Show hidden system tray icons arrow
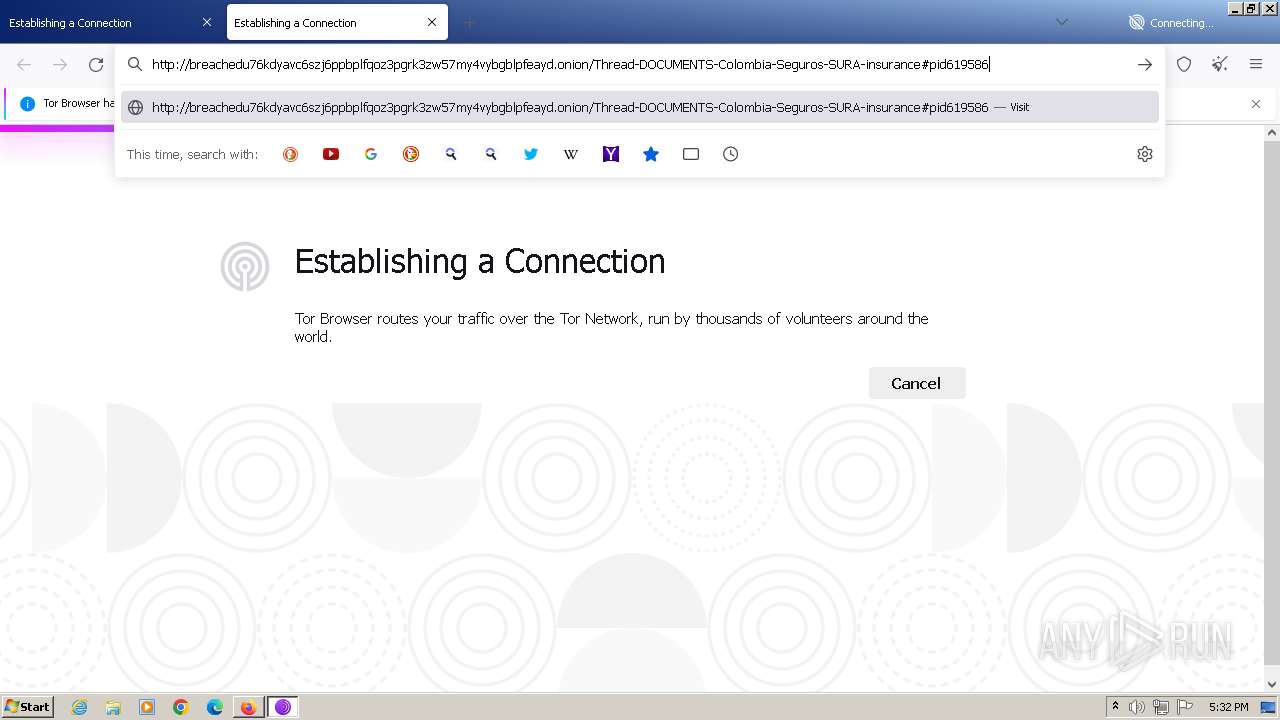The image size is (1280, 720). point(1115,707)
